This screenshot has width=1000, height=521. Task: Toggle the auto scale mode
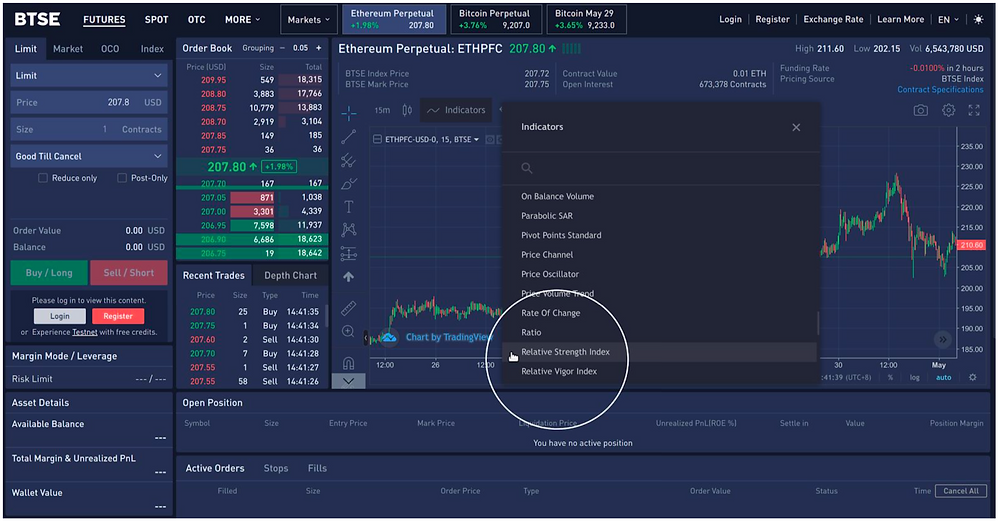click(943, 378)
